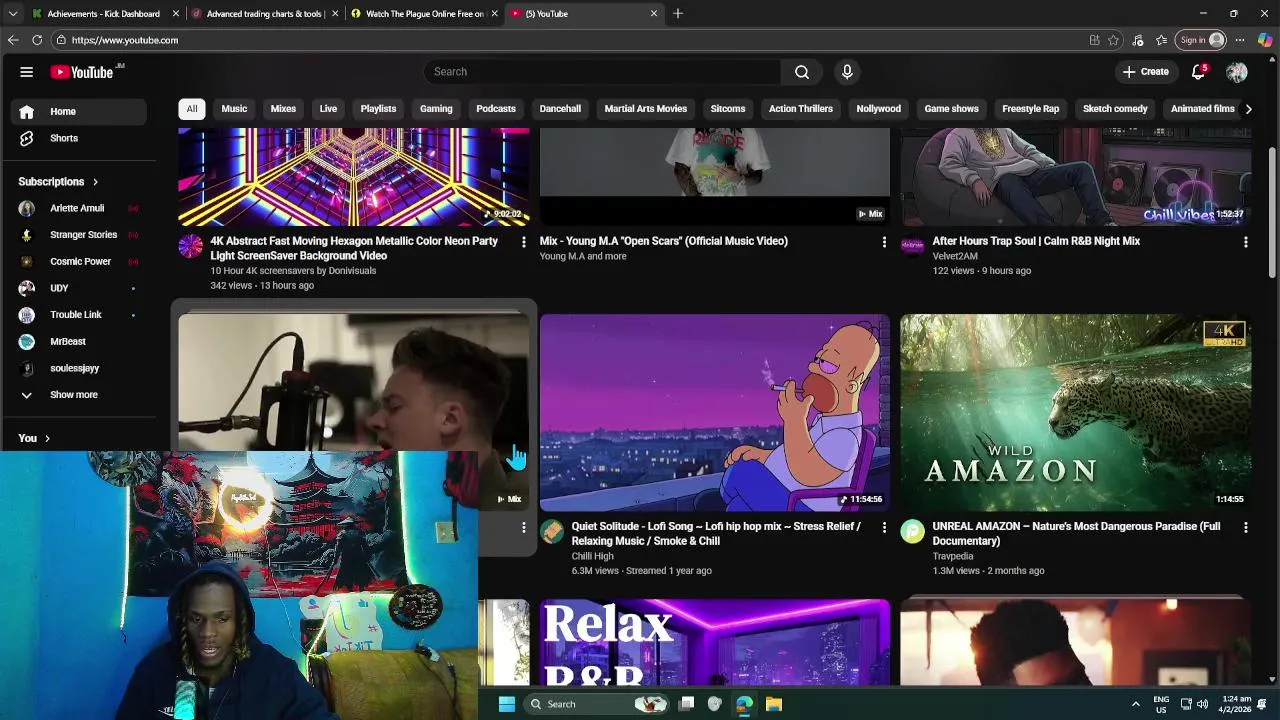Open the notifications bell
The height and width of the screenshot is (720, 1280).
1198,72
